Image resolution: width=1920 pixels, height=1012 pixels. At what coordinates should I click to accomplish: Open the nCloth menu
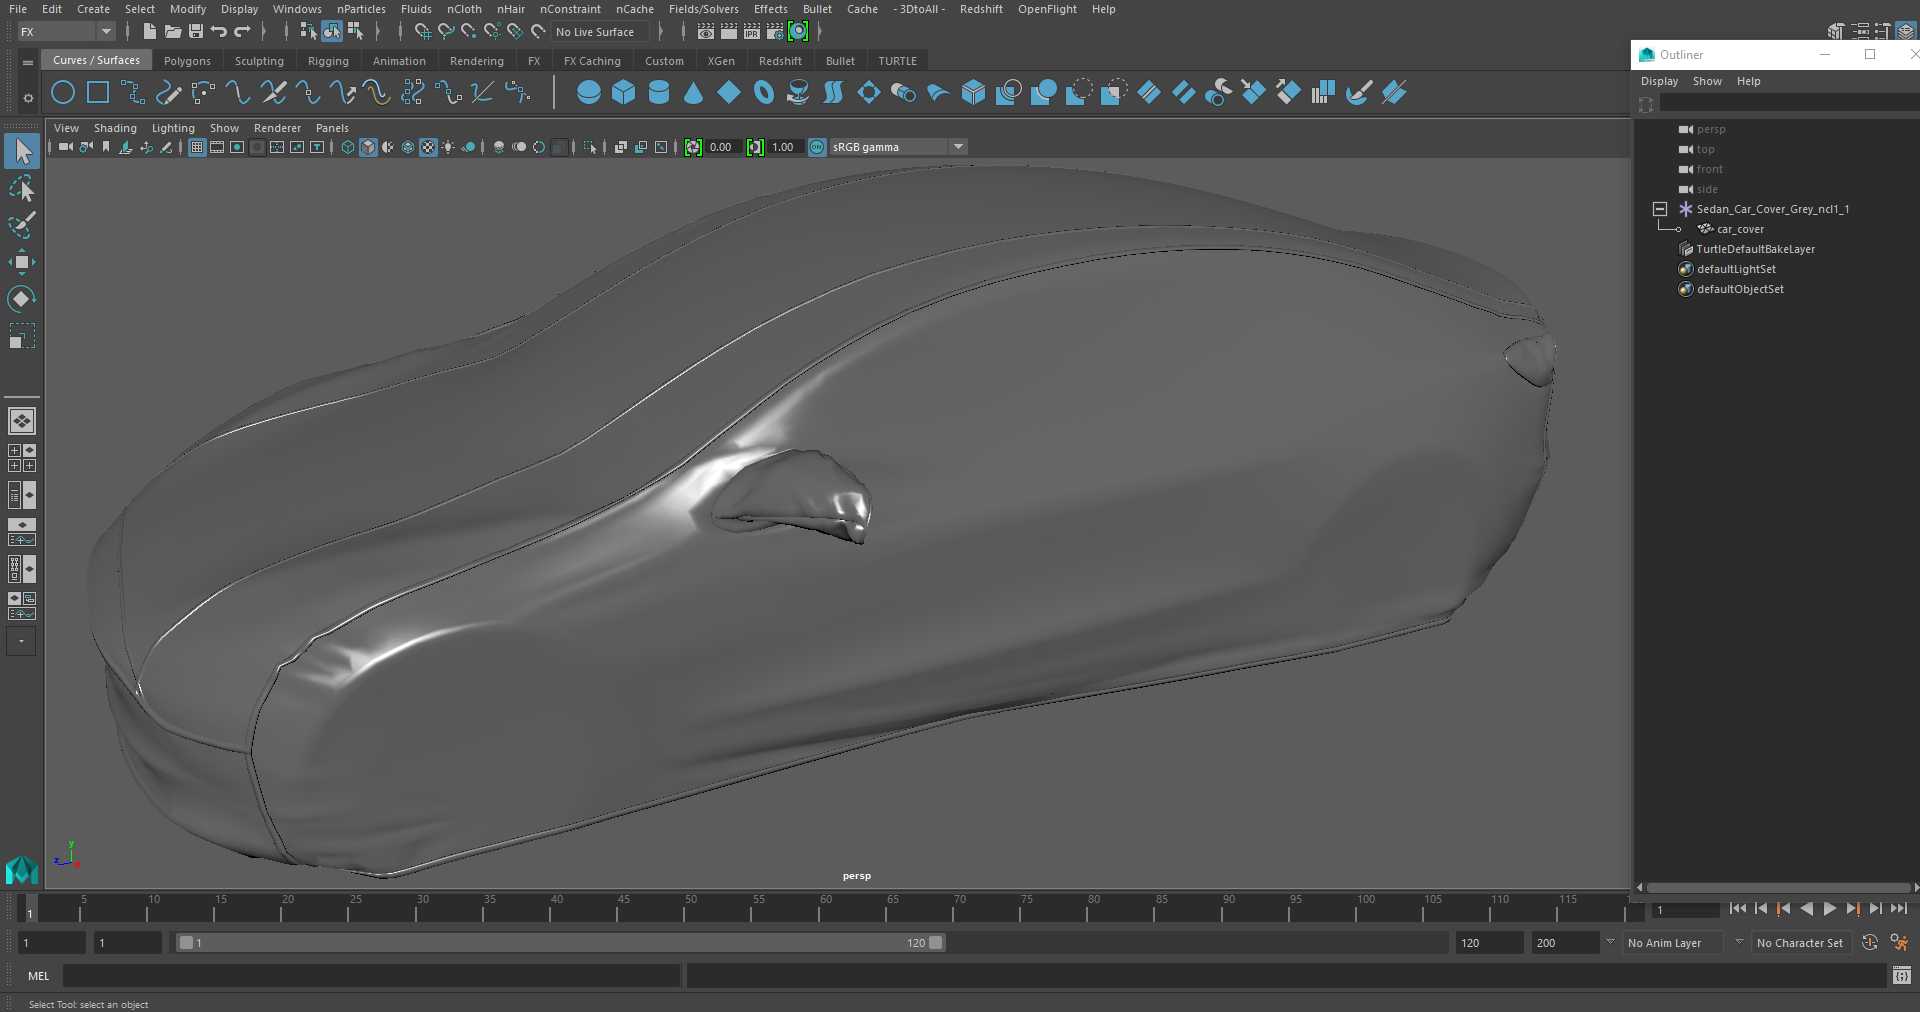pyautogui.click(x=464, y=9)
